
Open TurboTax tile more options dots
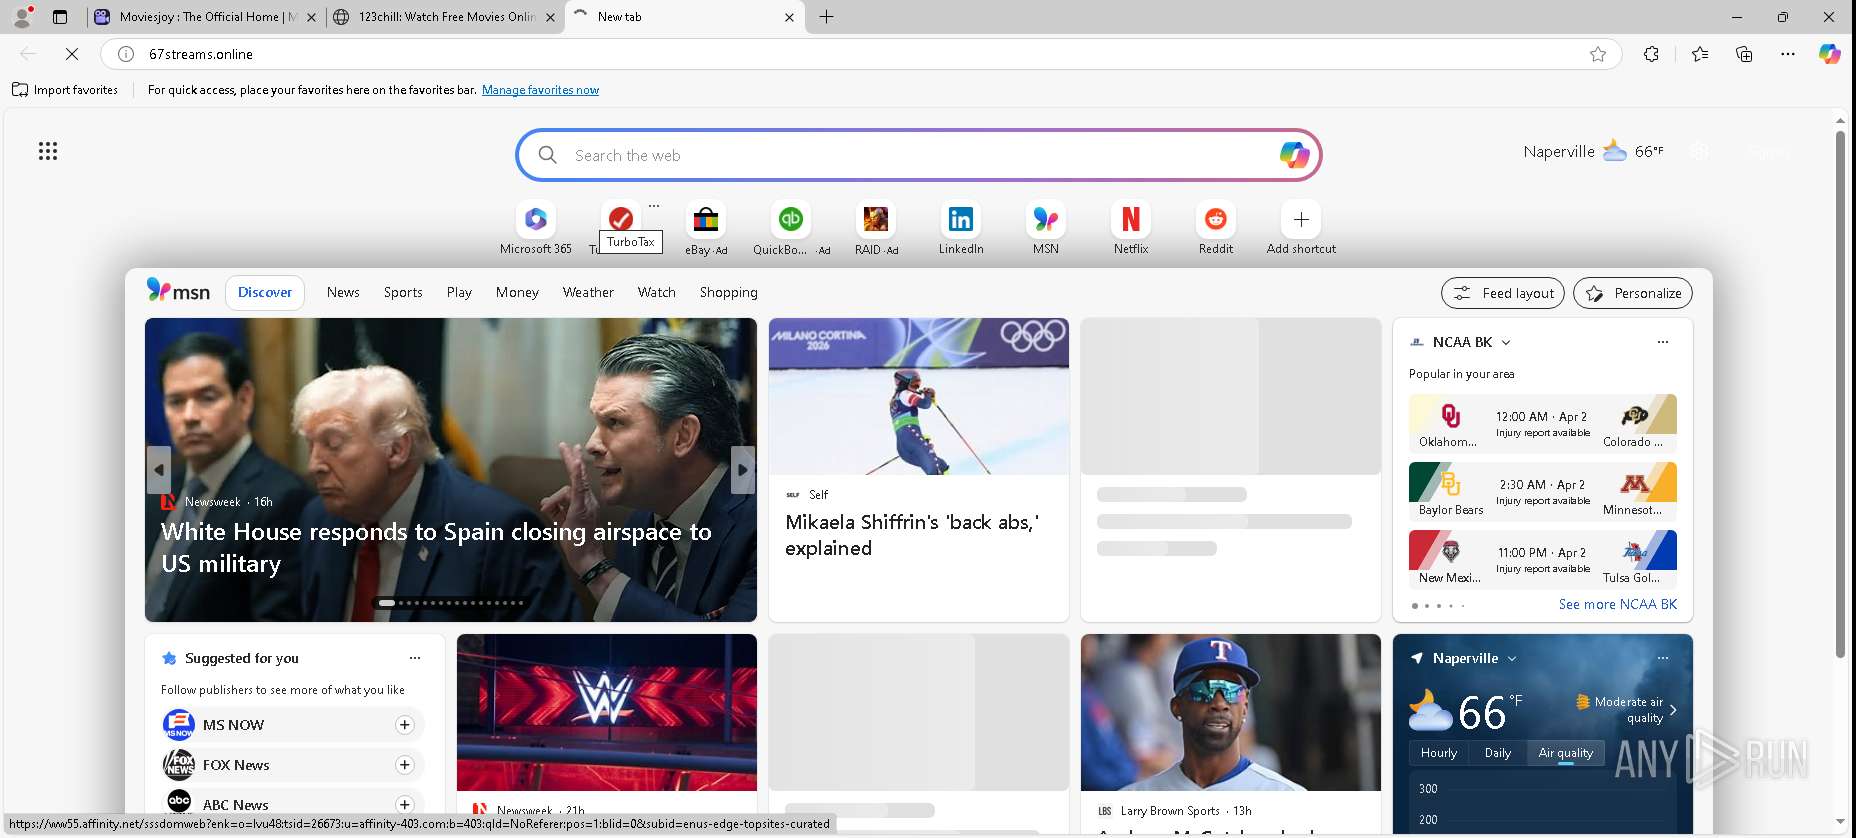(654, 206)
